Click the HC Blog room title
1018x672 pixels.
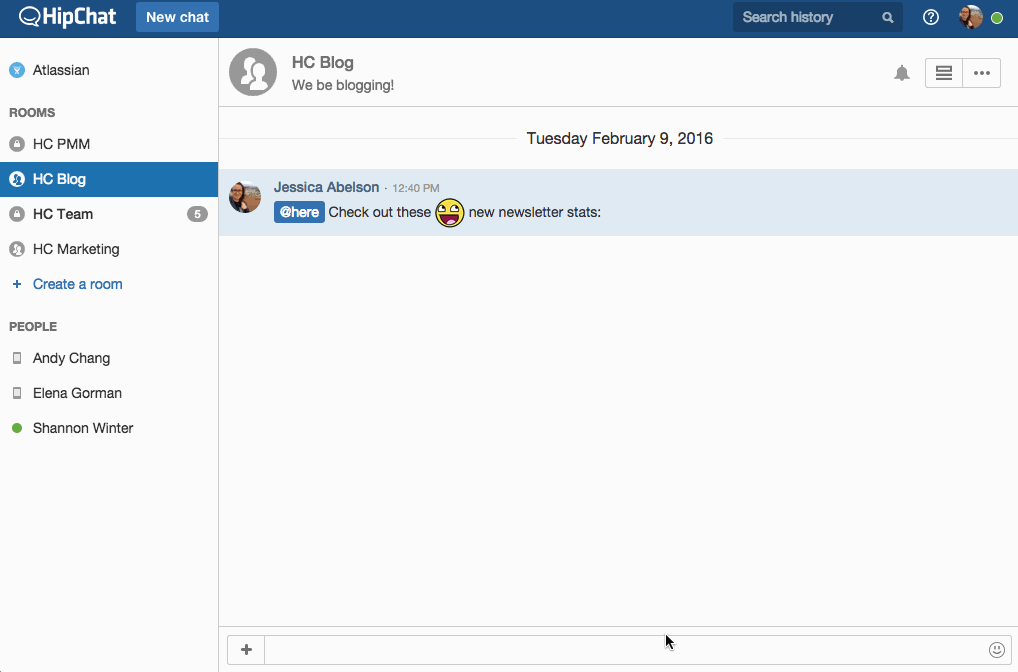click(x=323, y=62)
